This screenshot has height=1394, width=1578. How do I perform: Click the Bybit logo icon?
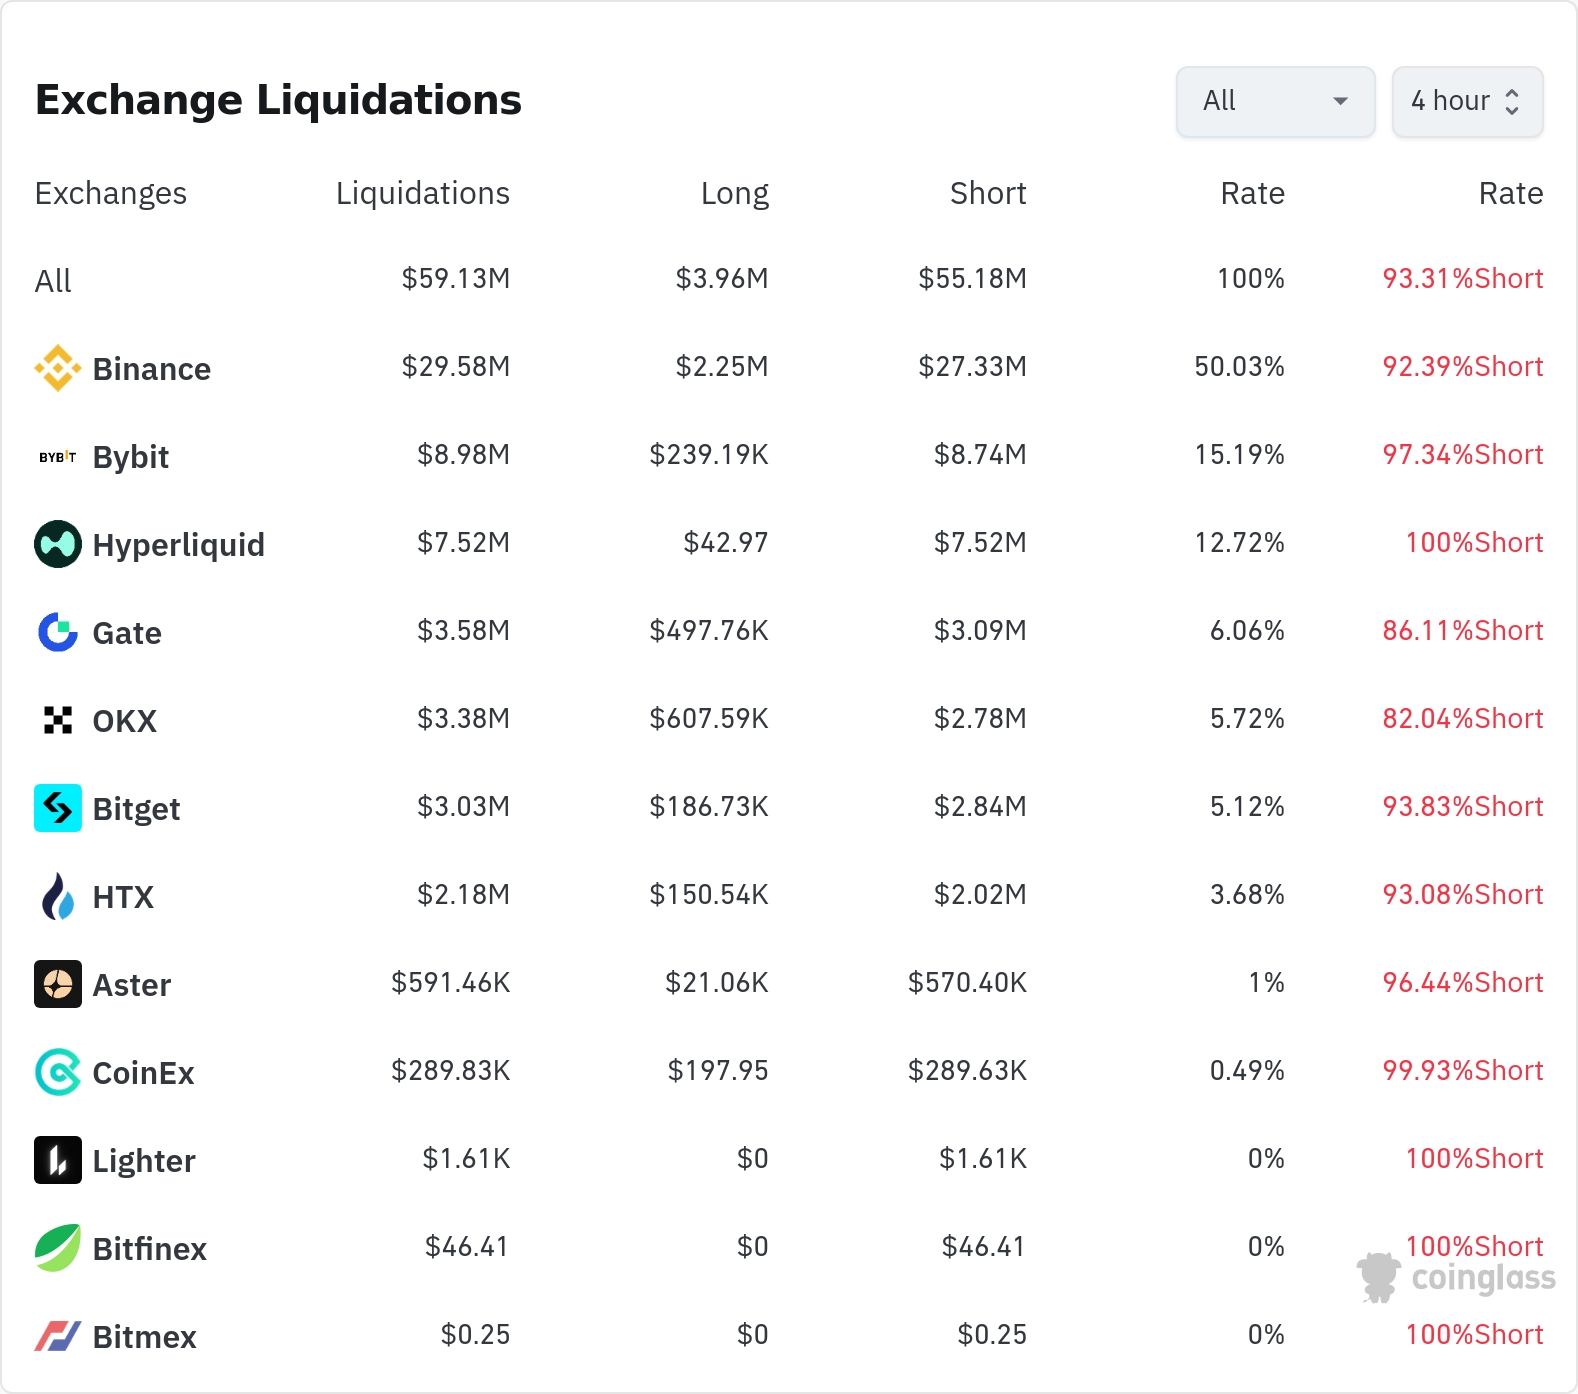pyautogui.click(x=58, y=457)
